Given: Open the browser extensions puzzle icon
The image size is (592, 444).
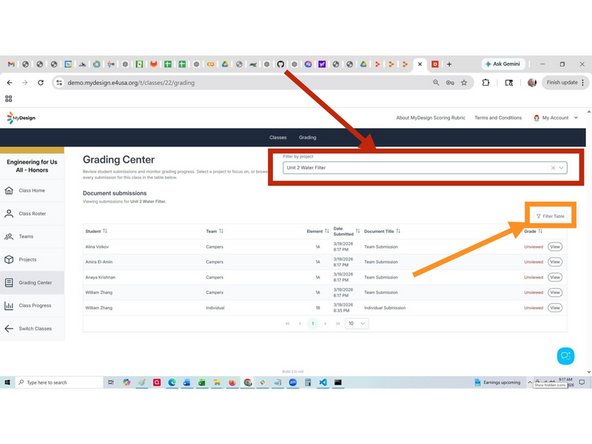Looking at the screenshot, I should click(x=486, y=83).
